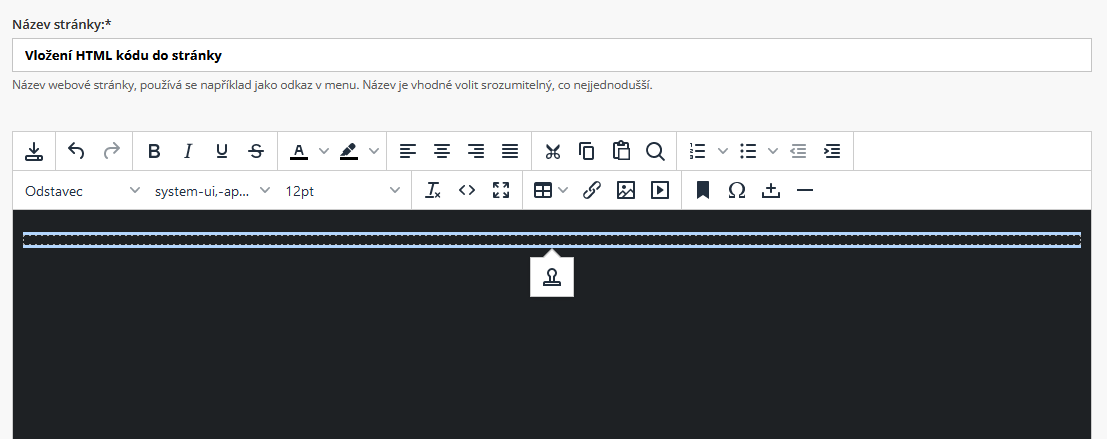Open the table insert menu
The height and width of the screenshot is (439, 1107).
tap(550, 190)
